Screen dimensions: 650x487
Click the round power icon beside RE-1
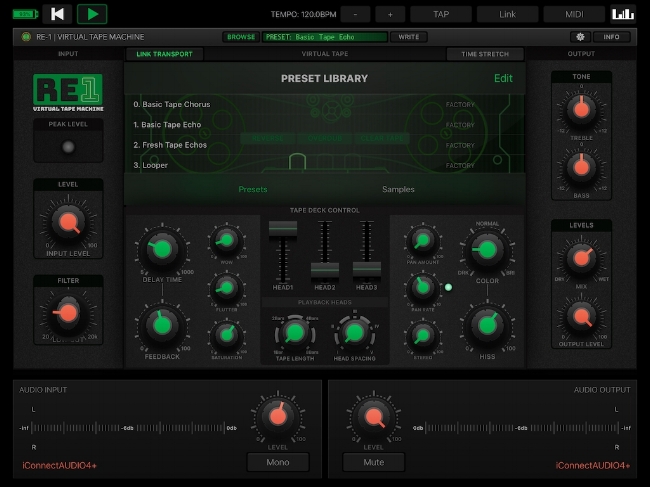click(x=26, y=37)
